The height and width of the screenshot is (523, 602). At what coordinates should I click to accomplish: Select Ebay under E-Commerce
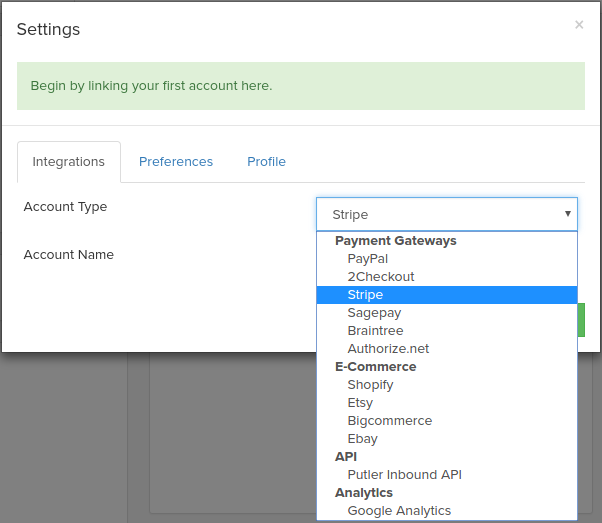[x=362, y=439]
